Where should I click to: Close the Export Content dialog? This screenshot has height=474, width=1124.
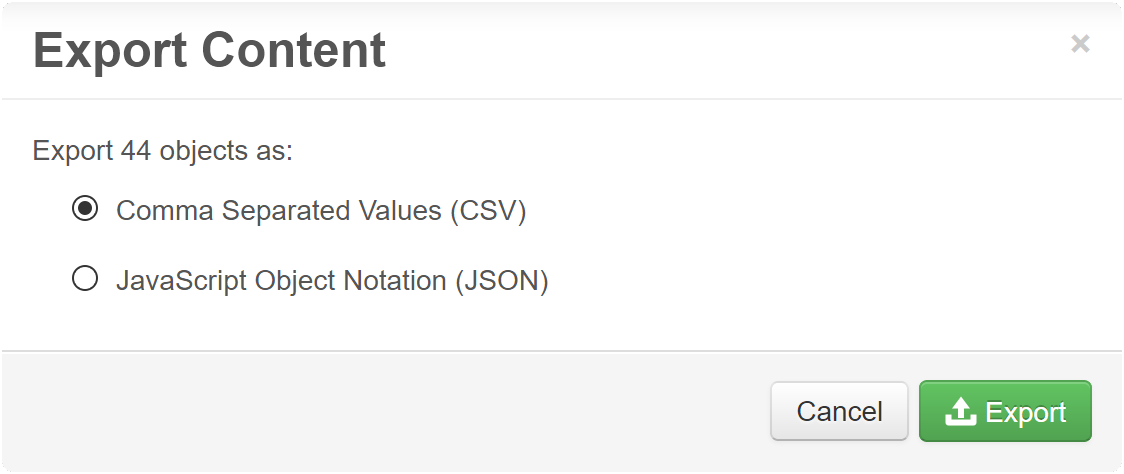point(1080,44)
